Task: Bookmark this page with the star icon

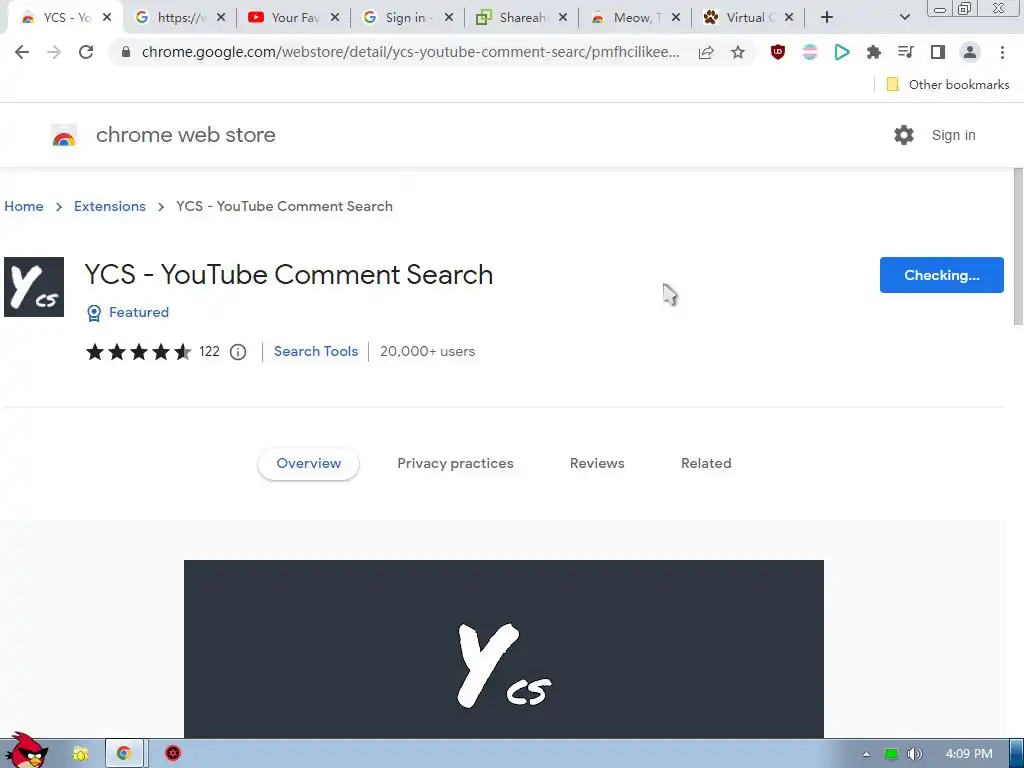Action: [738, 52]
